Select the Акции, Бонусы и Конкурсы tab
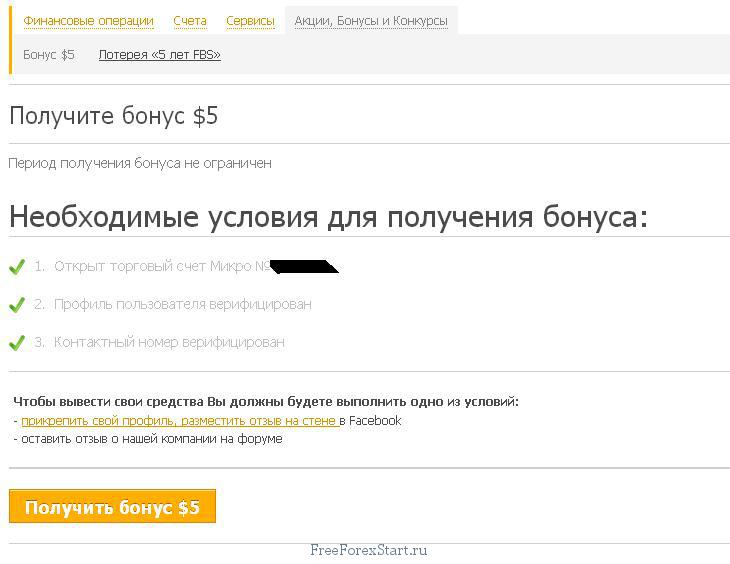 point(371,21)
